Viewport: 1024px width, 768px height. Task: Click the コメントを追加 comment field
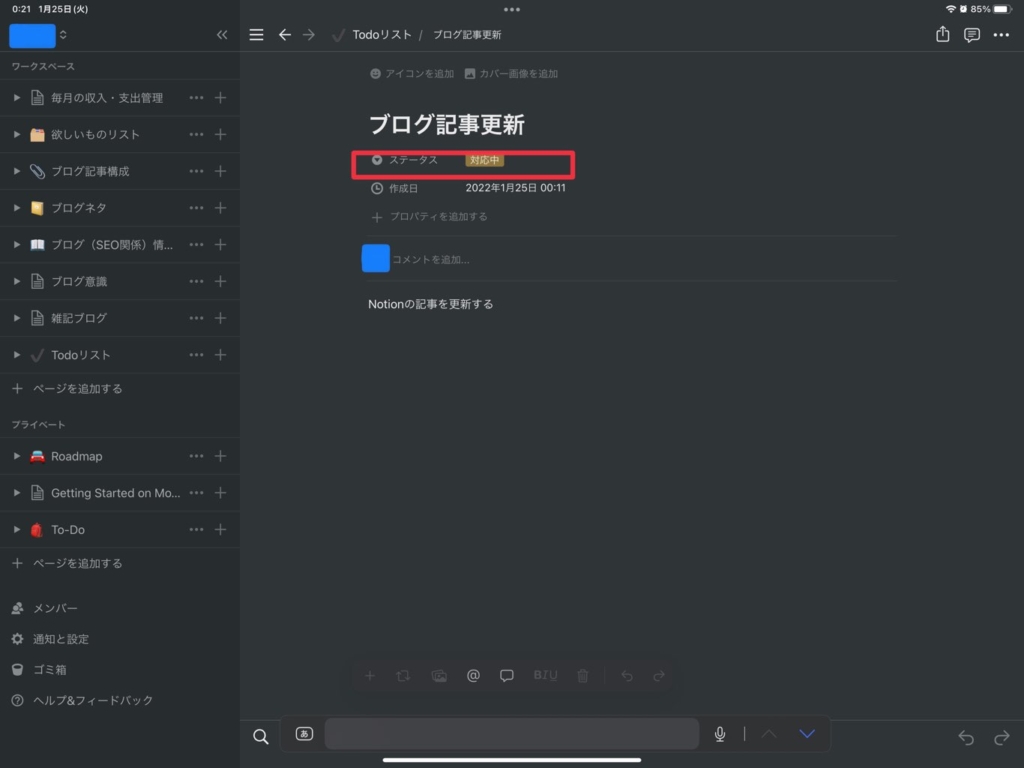tap(430, 259)
